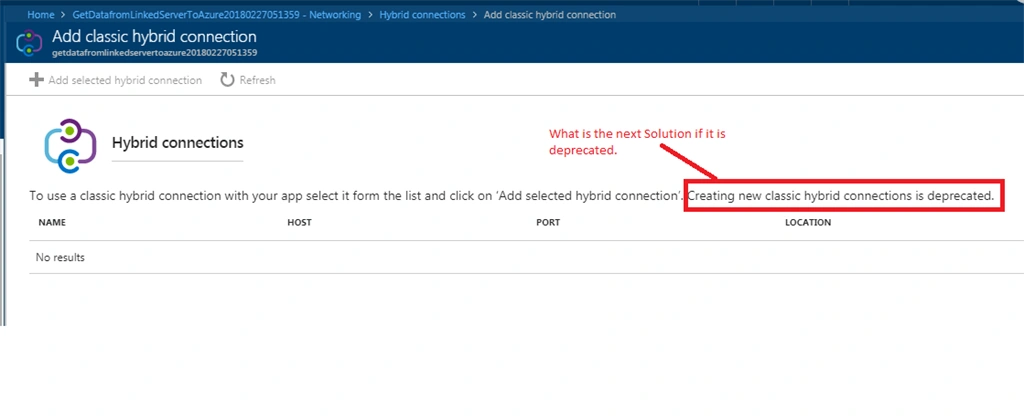The width and height of the screenshot is (1024, 420).
Task: Sort by LOCATION column header
Action: 808,223
